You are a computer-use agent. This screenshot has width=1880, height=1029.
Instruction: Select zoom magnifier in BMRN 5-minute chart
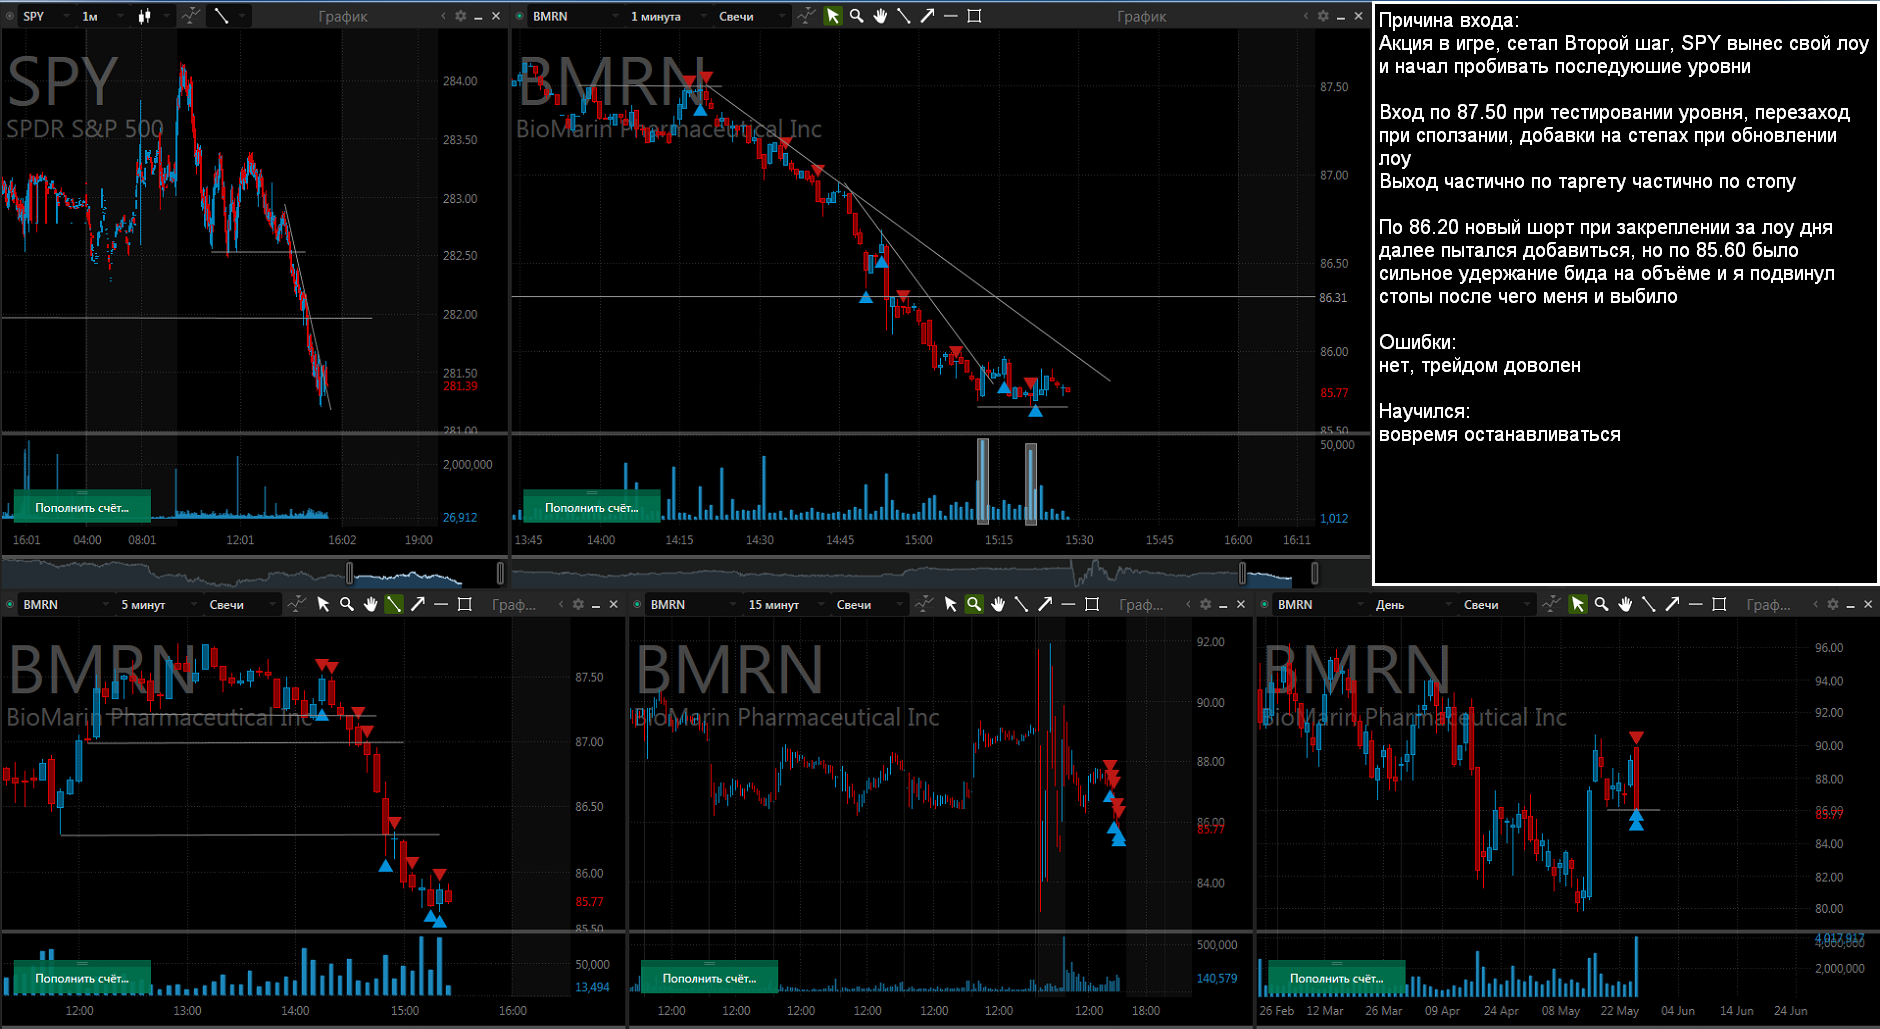pos(347,604)
